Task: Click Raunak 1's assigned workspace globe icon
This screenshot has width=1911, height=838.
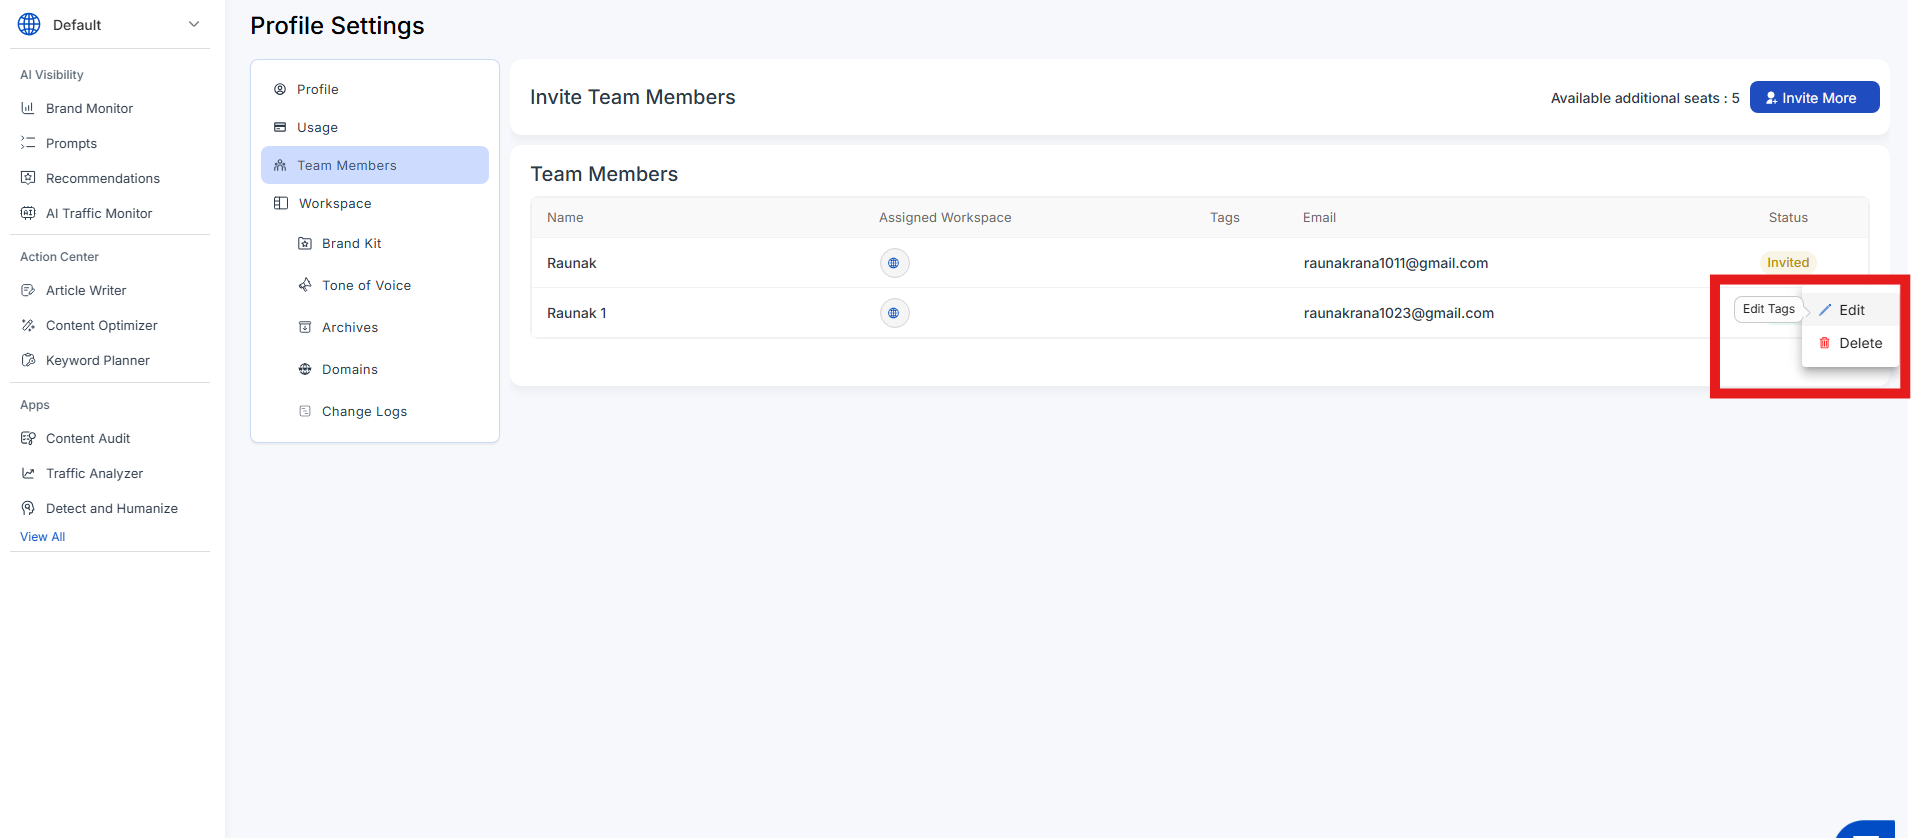Action: (x=894, y=313)
